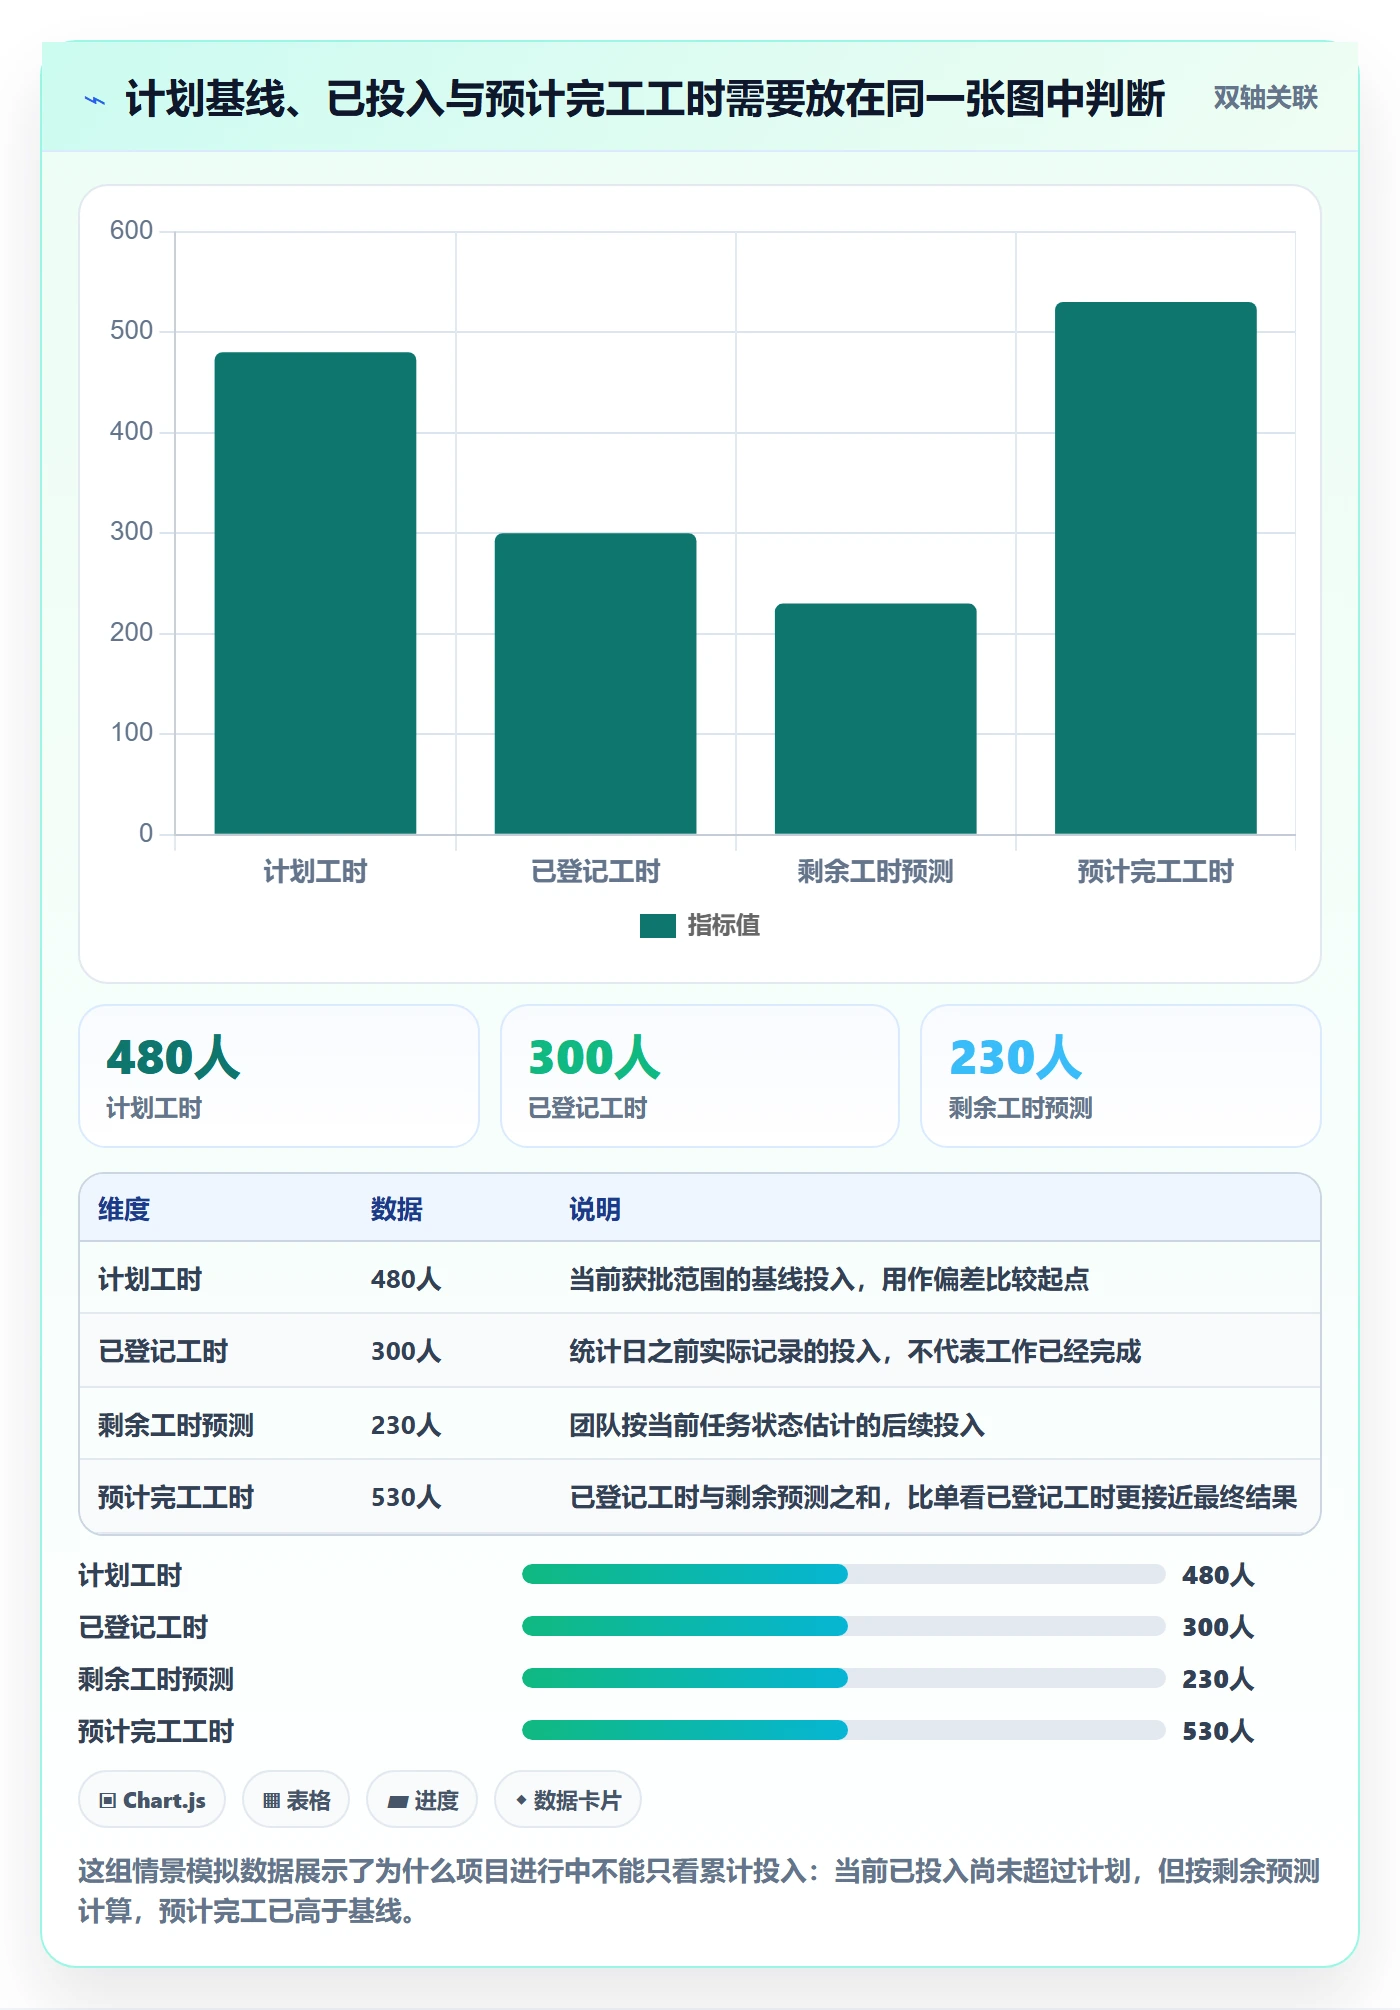Select the 计划工时 table row name

[150, 1280]
